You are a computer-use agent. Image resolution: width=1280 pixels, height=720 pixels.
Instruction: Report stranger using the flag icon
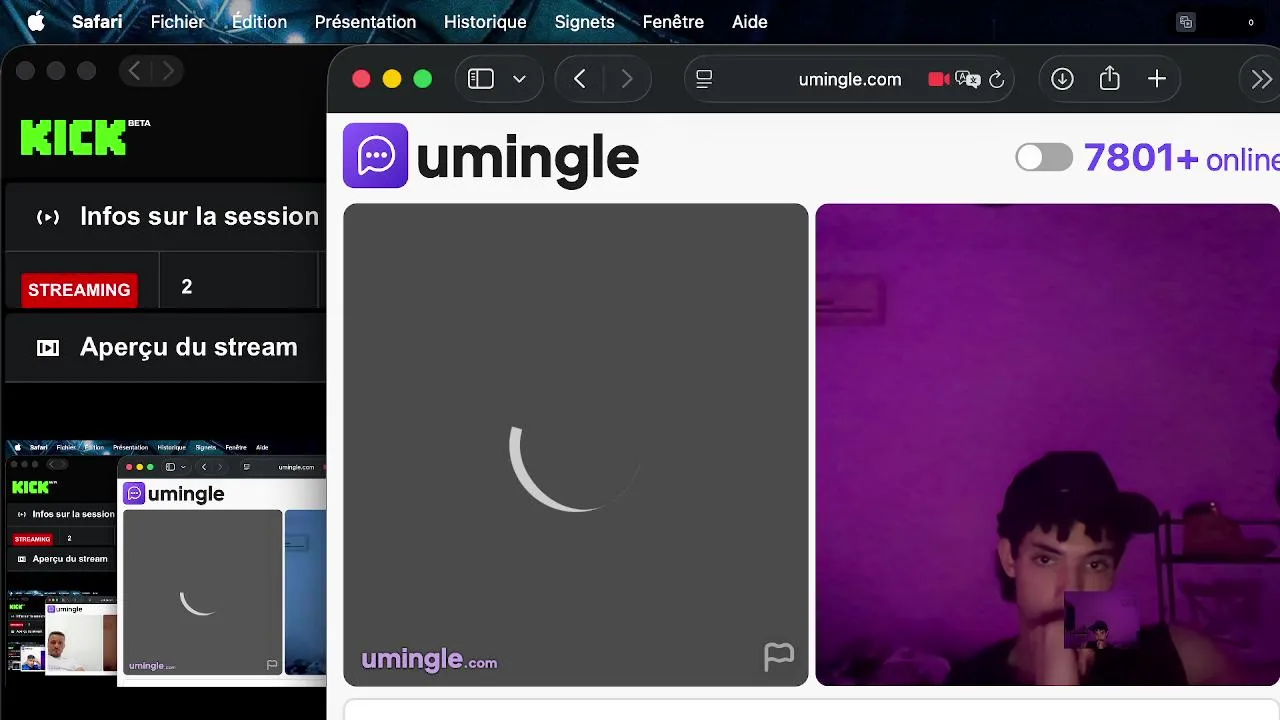779,656
